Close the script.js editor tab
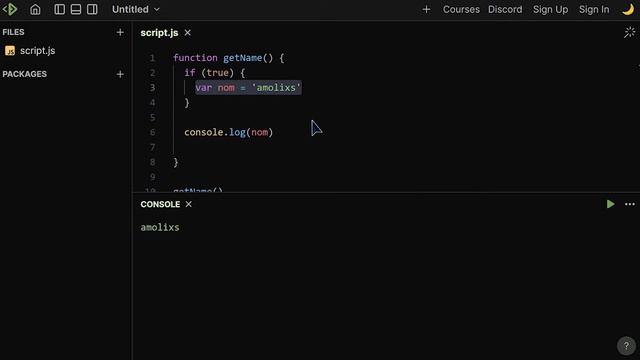Screen dimensions: 640x360 click(187, 33)
